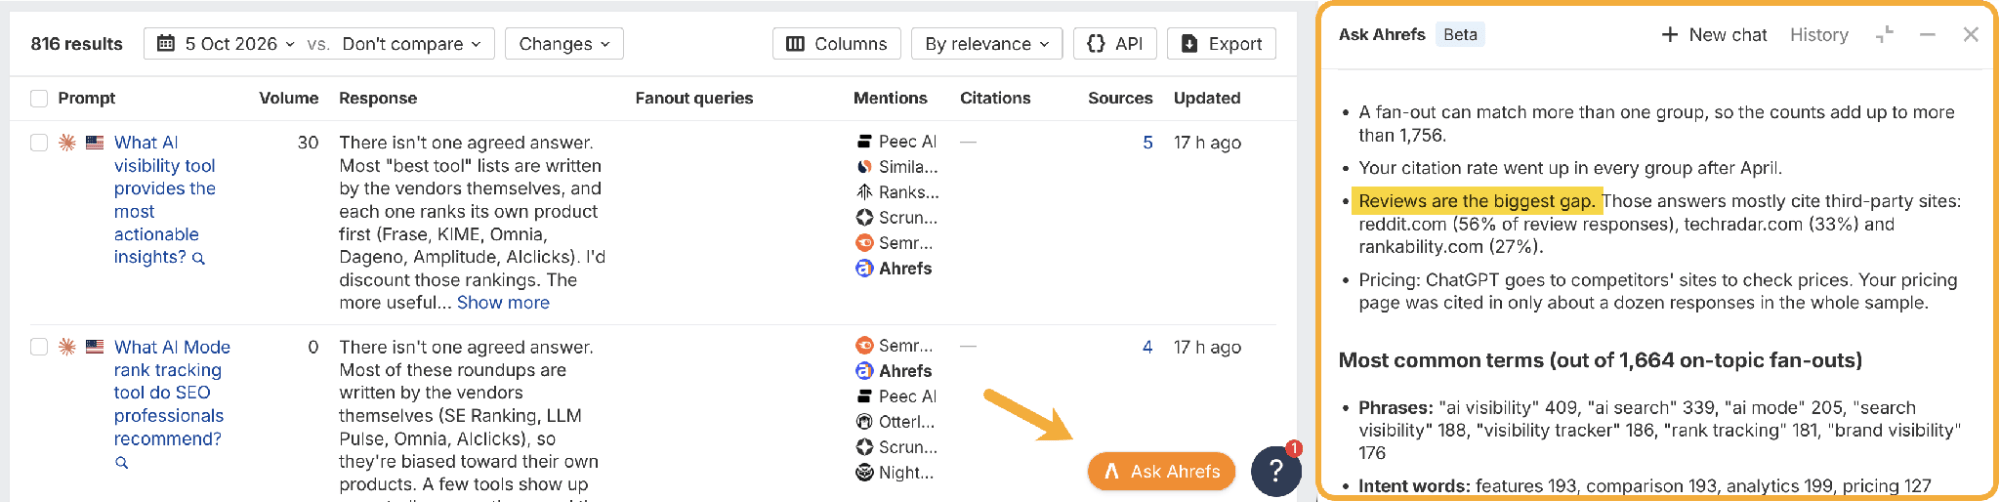Click the Sources column header

[1120, 98]
